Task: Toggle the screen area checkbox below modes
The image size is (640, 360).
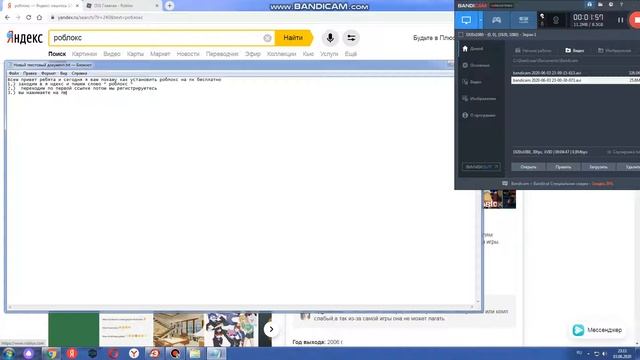Action: pyautogui.click(x=461, y=35)
